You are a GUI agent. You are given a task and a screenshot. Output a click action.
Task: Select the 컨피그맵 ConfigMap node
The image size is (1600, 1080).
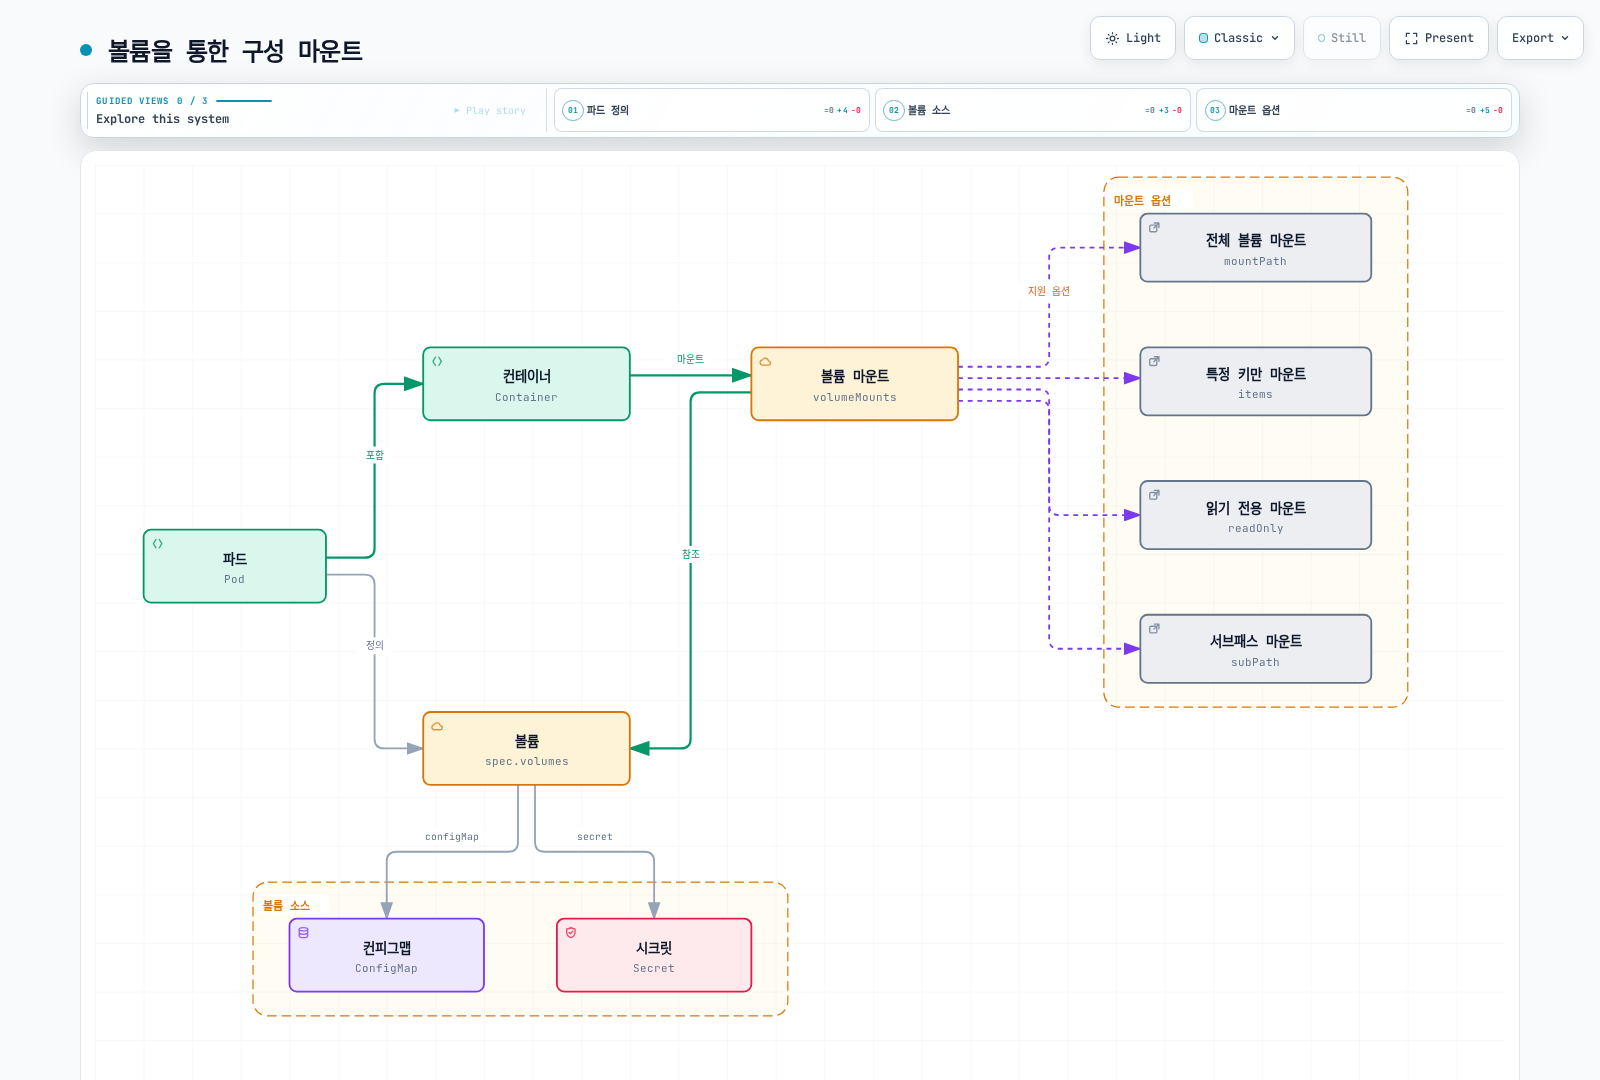387,955
